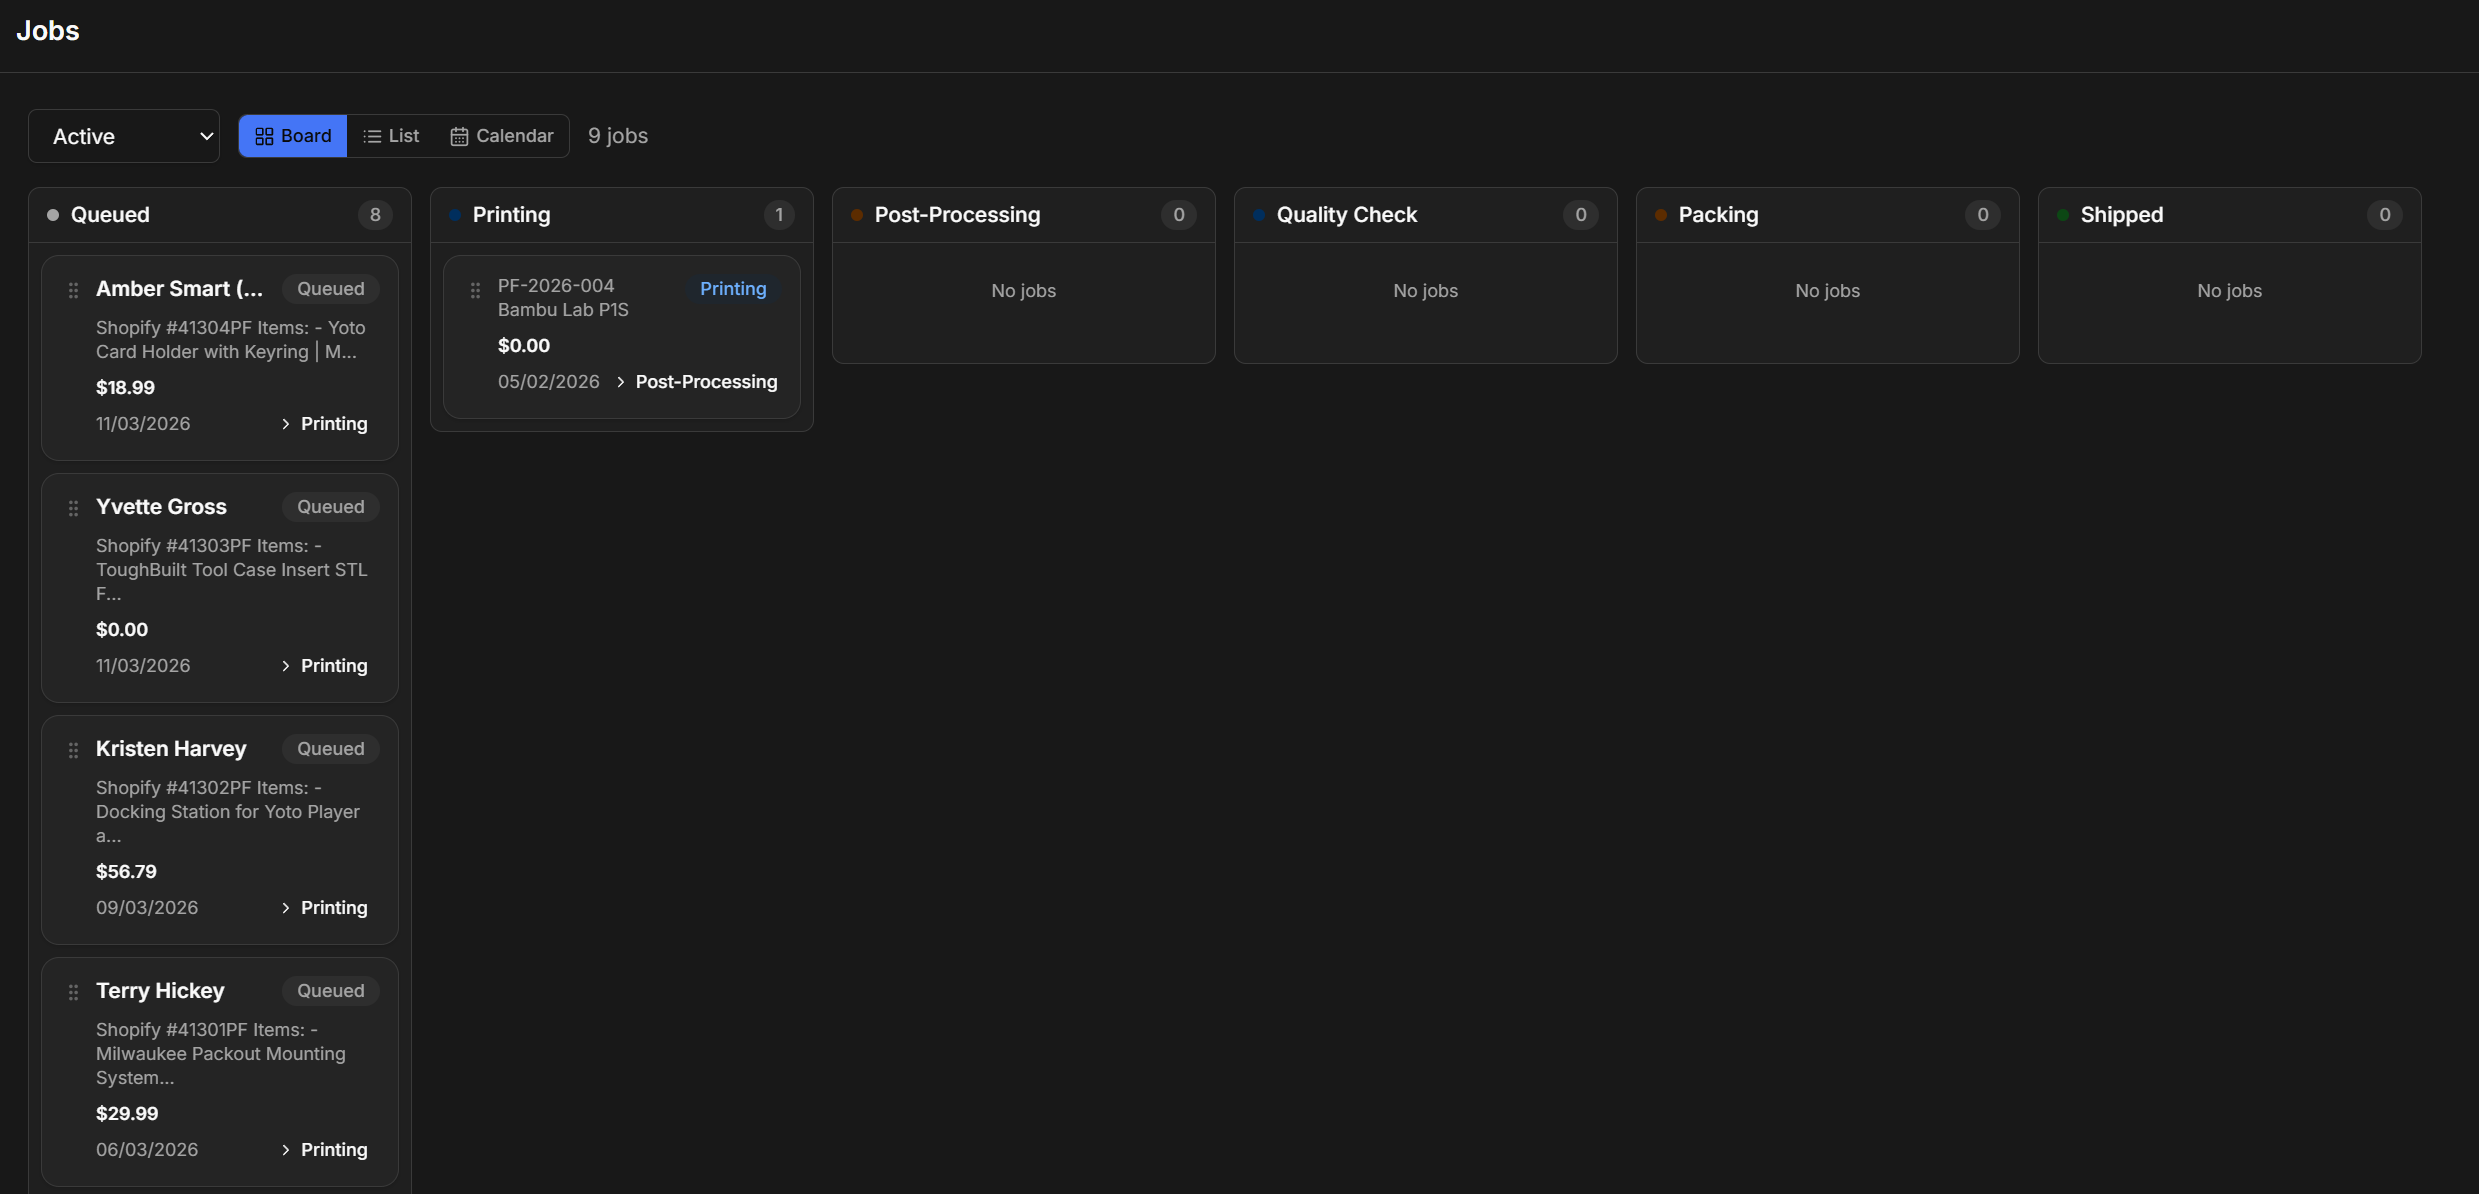Image resolution: width=2479 pixels, height=1194 pixels.
Task: Click the gray Queued column status dot
Action: (53, 215)
